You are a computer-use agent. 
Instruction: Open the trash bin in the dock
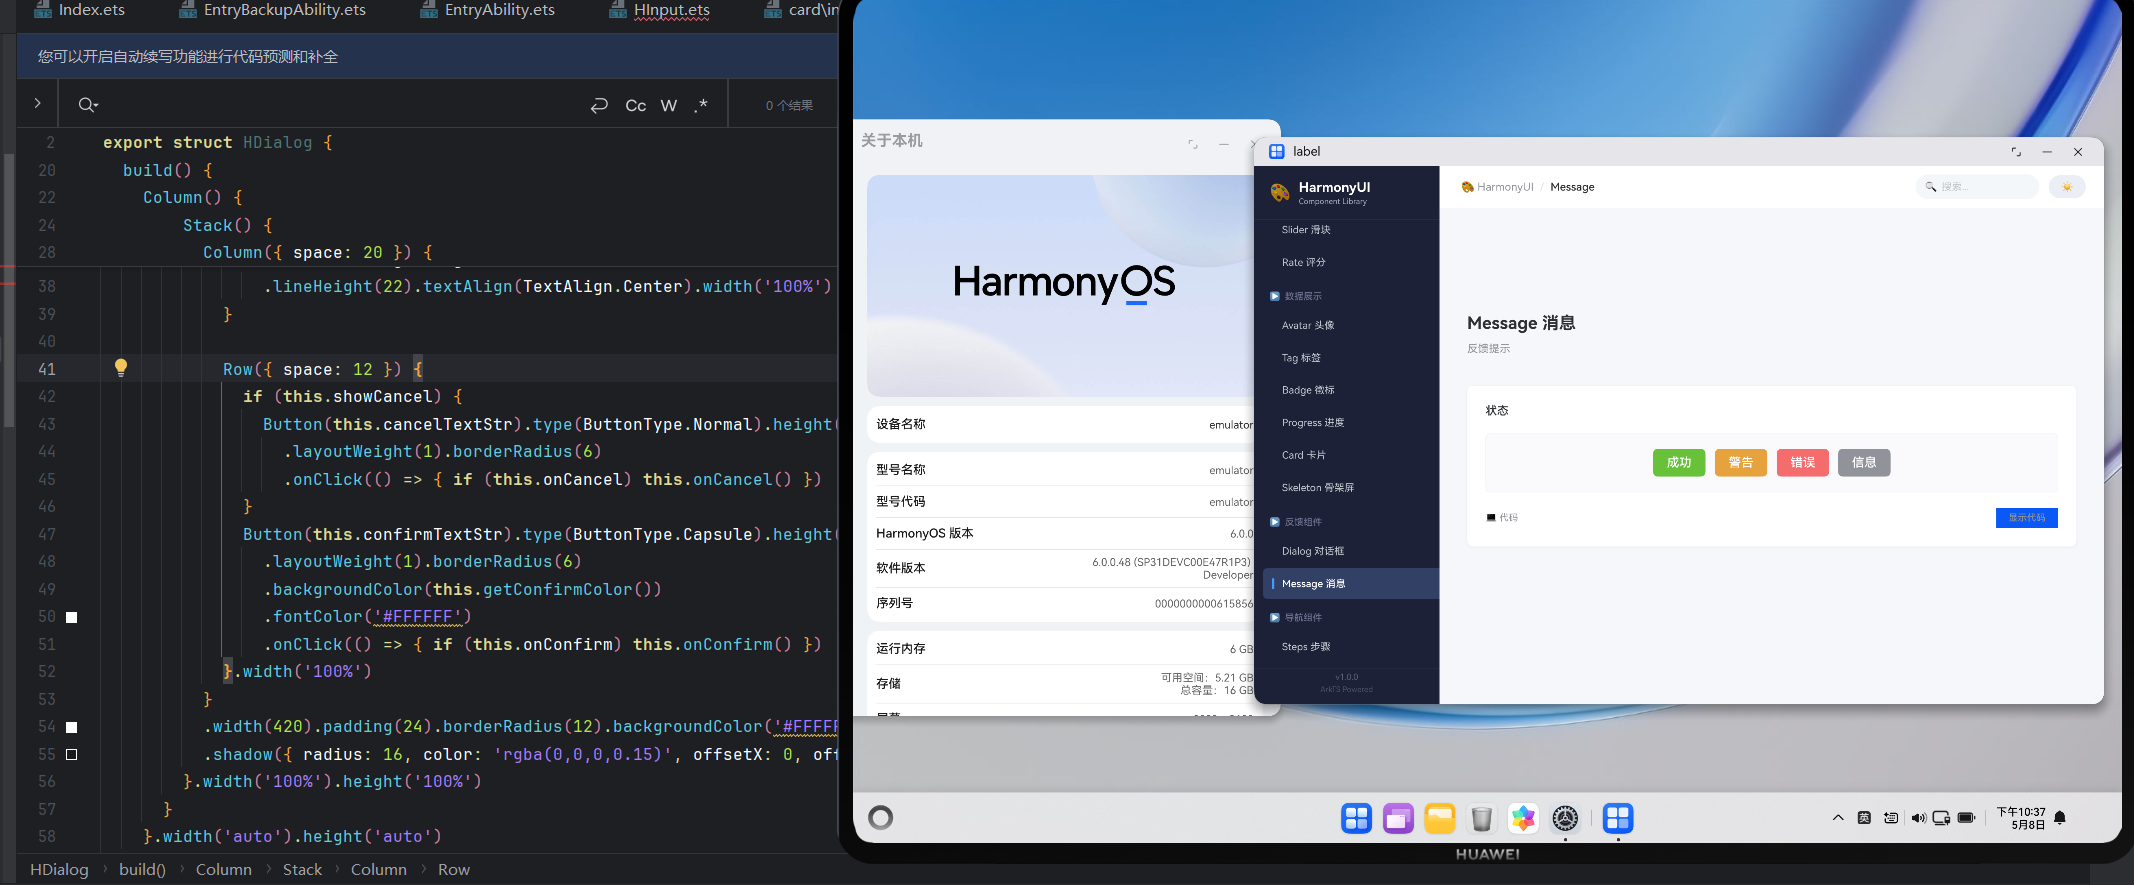tap(1482, 818)
